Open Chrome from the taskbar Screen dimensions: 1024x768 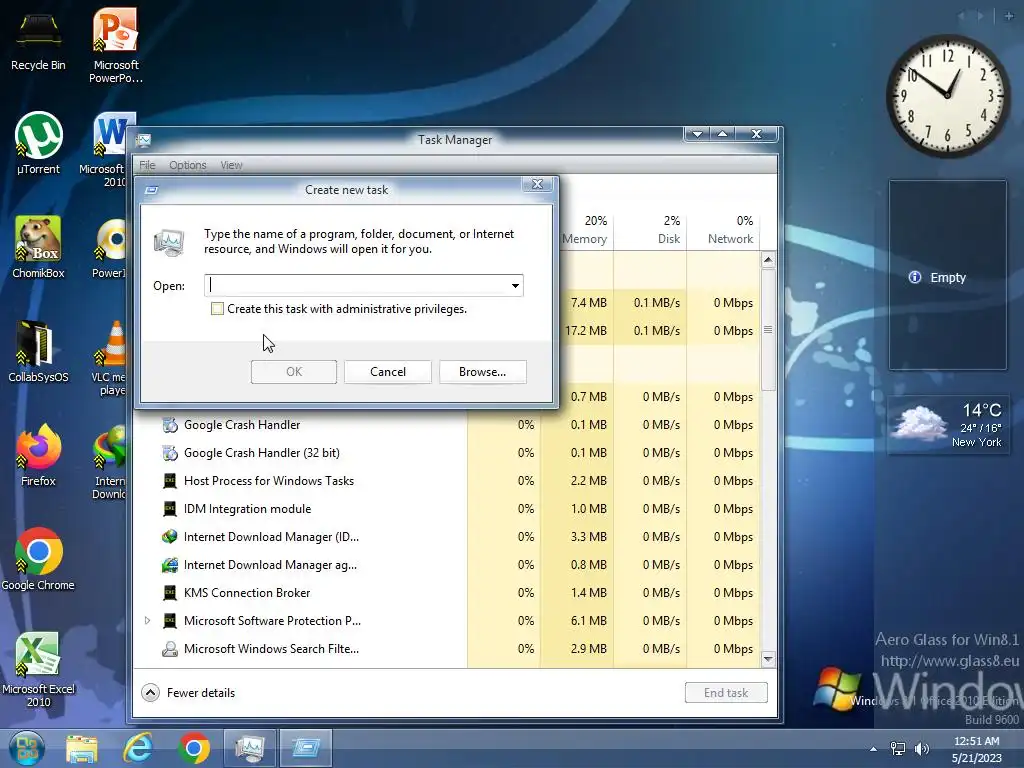point(194,748)
